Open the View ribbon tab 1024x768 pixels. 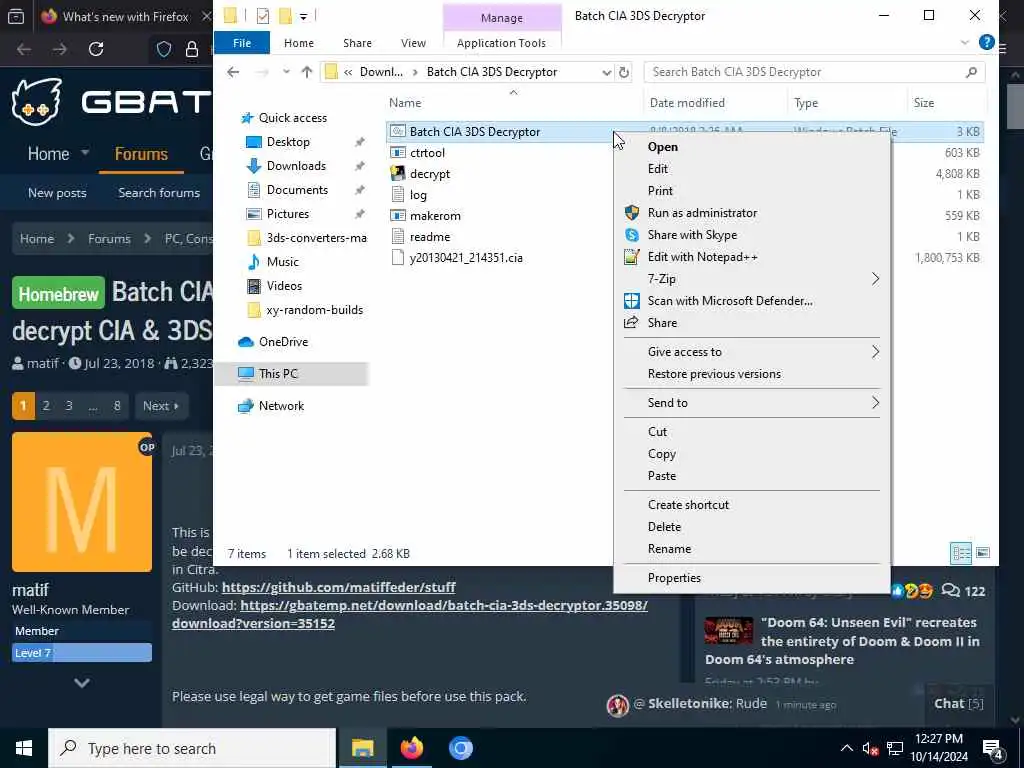coord(413,43)
